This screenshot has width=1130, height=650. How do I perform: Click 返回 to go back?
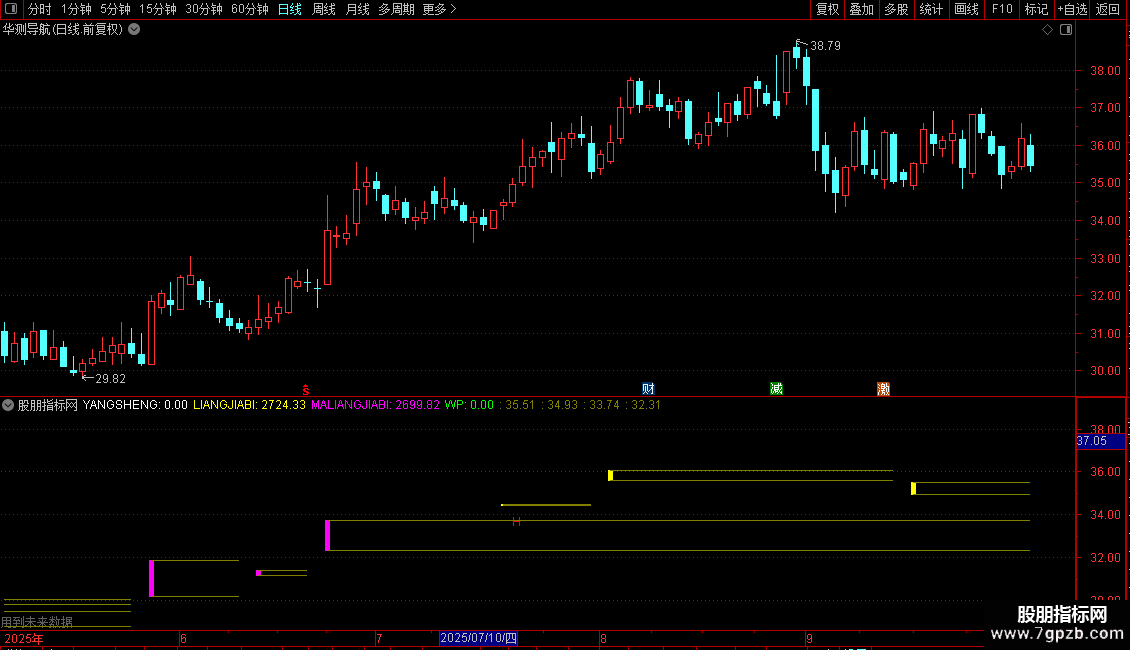(x=1108, y=9)
